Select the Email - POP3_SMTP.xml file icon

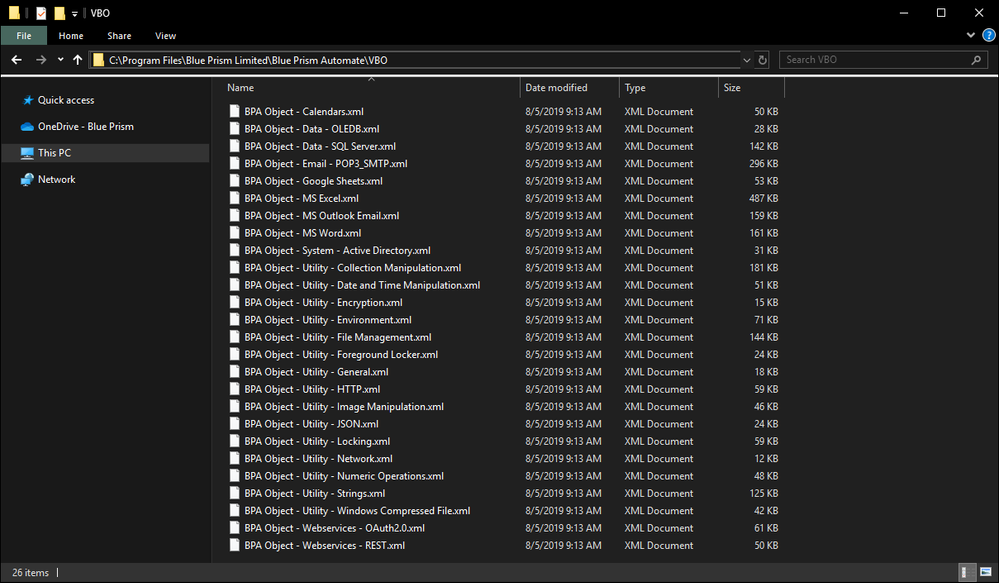coord(234,164)
